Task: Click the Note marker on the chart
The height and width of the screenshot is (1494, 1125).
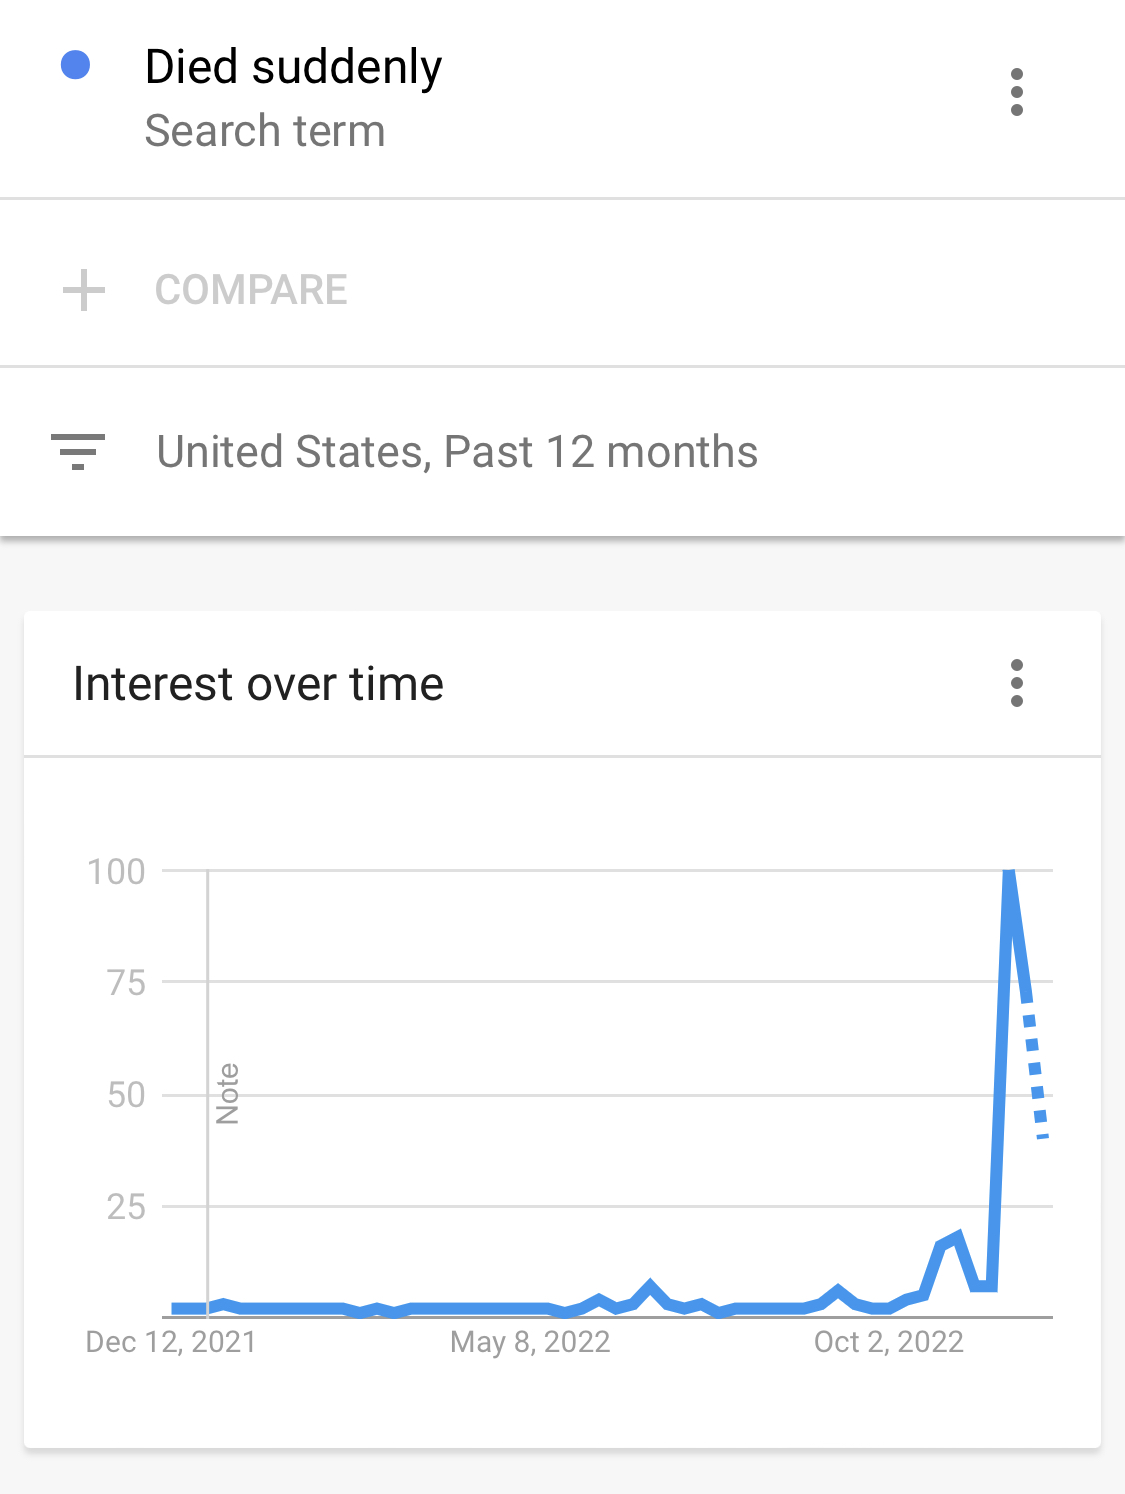Action: tap(228, 1094)
